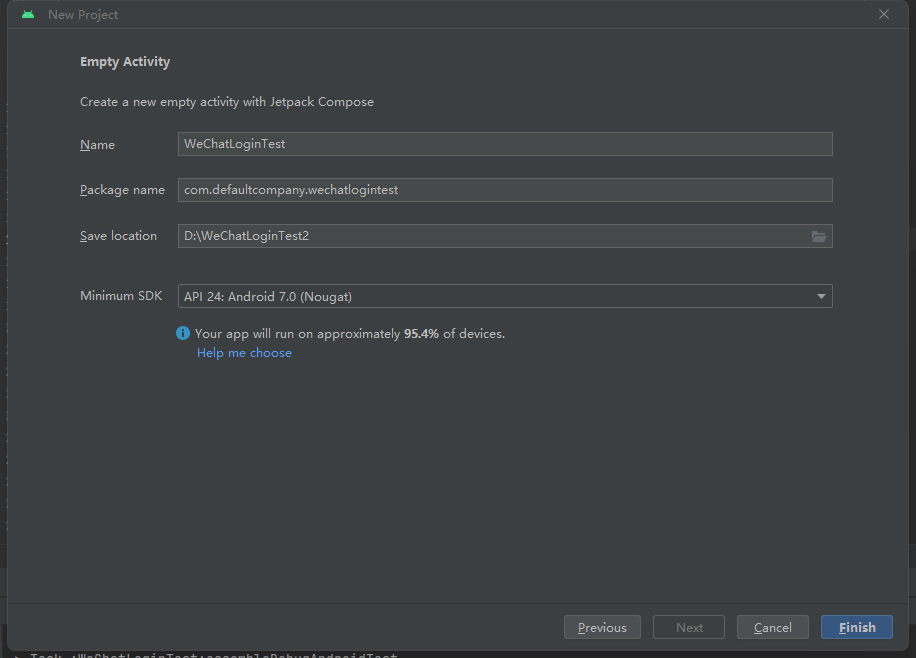Open the folder browser for Save location
The image size is (916, 658).
819,236
